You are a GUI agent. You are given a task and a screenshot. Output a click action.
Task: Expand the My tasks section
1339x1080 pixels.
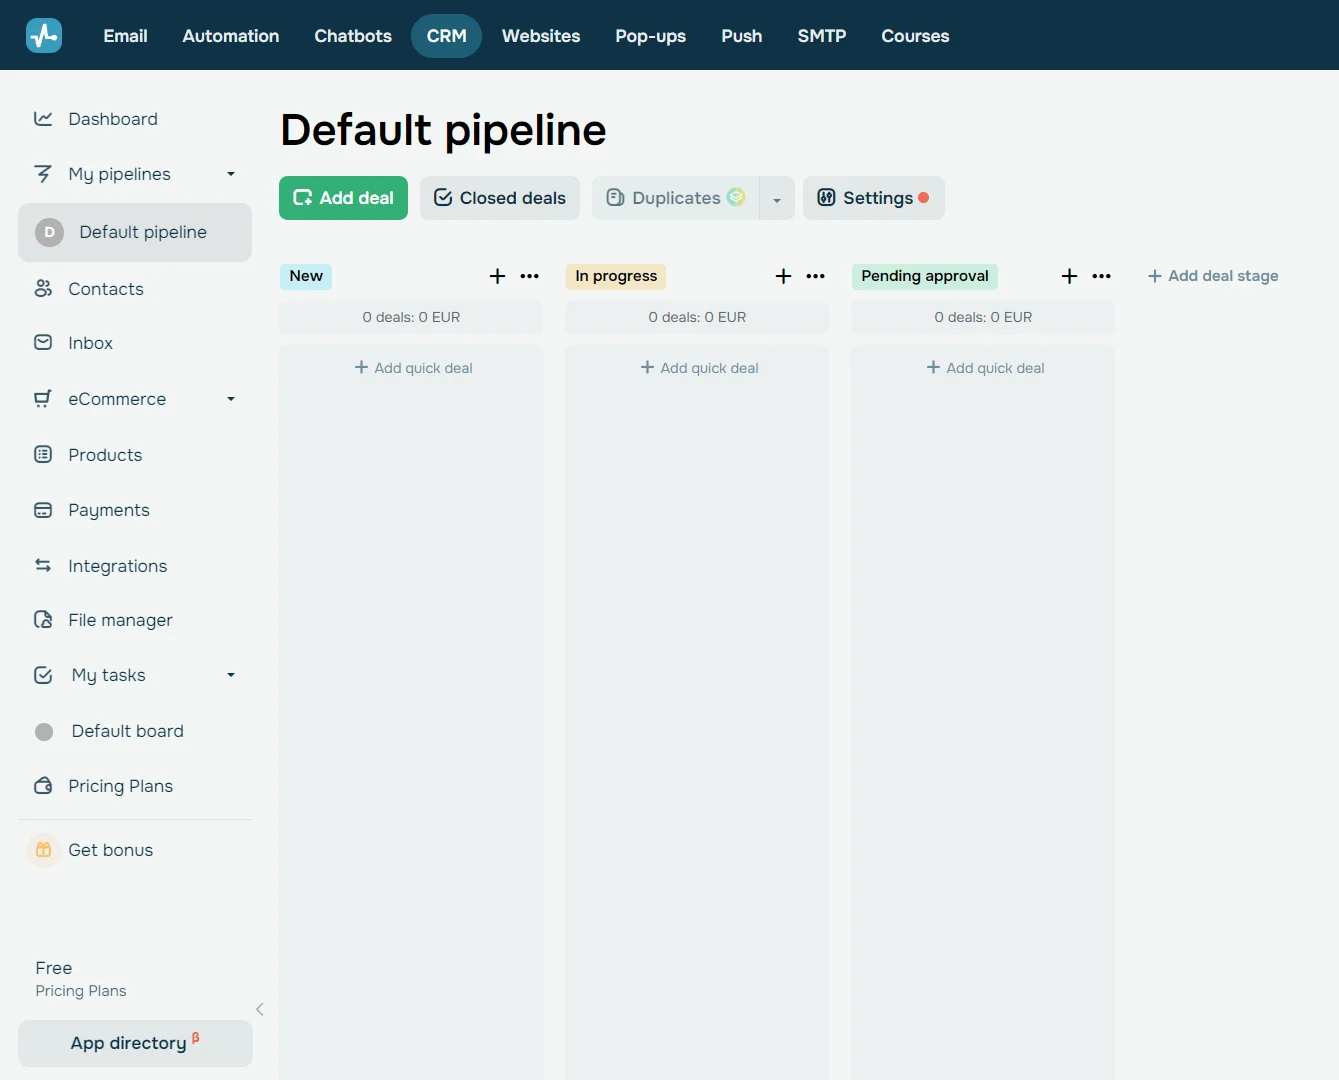[x=231, y=675]
